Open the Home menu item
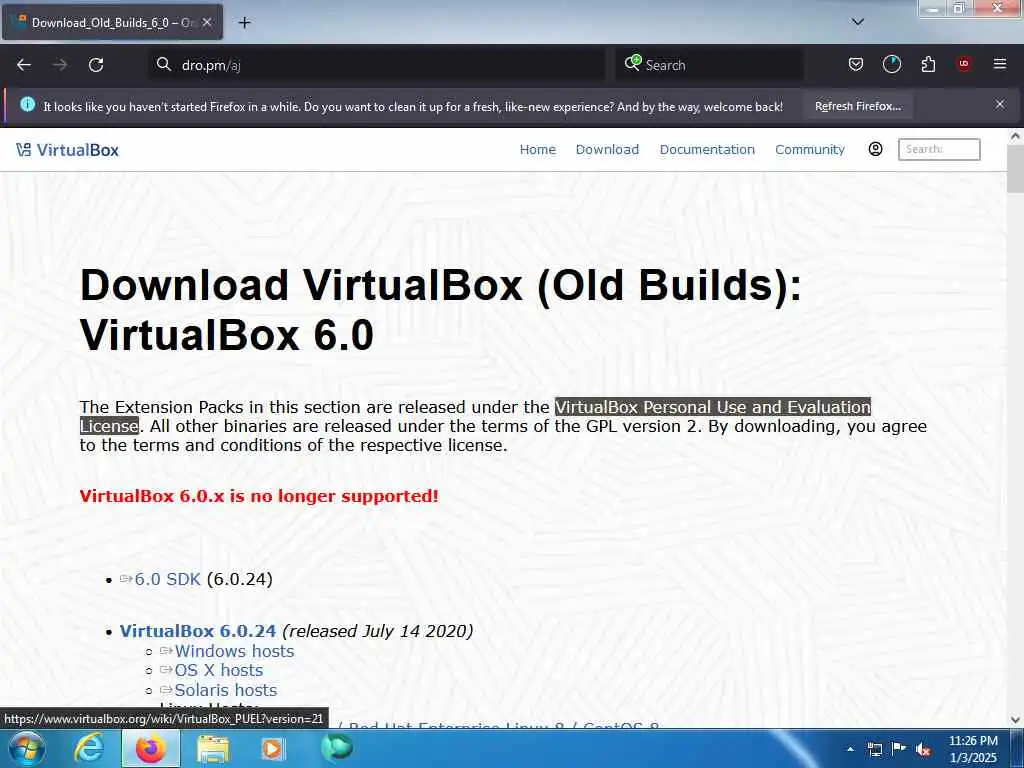1024x768 pixels. tap(537, 150)
